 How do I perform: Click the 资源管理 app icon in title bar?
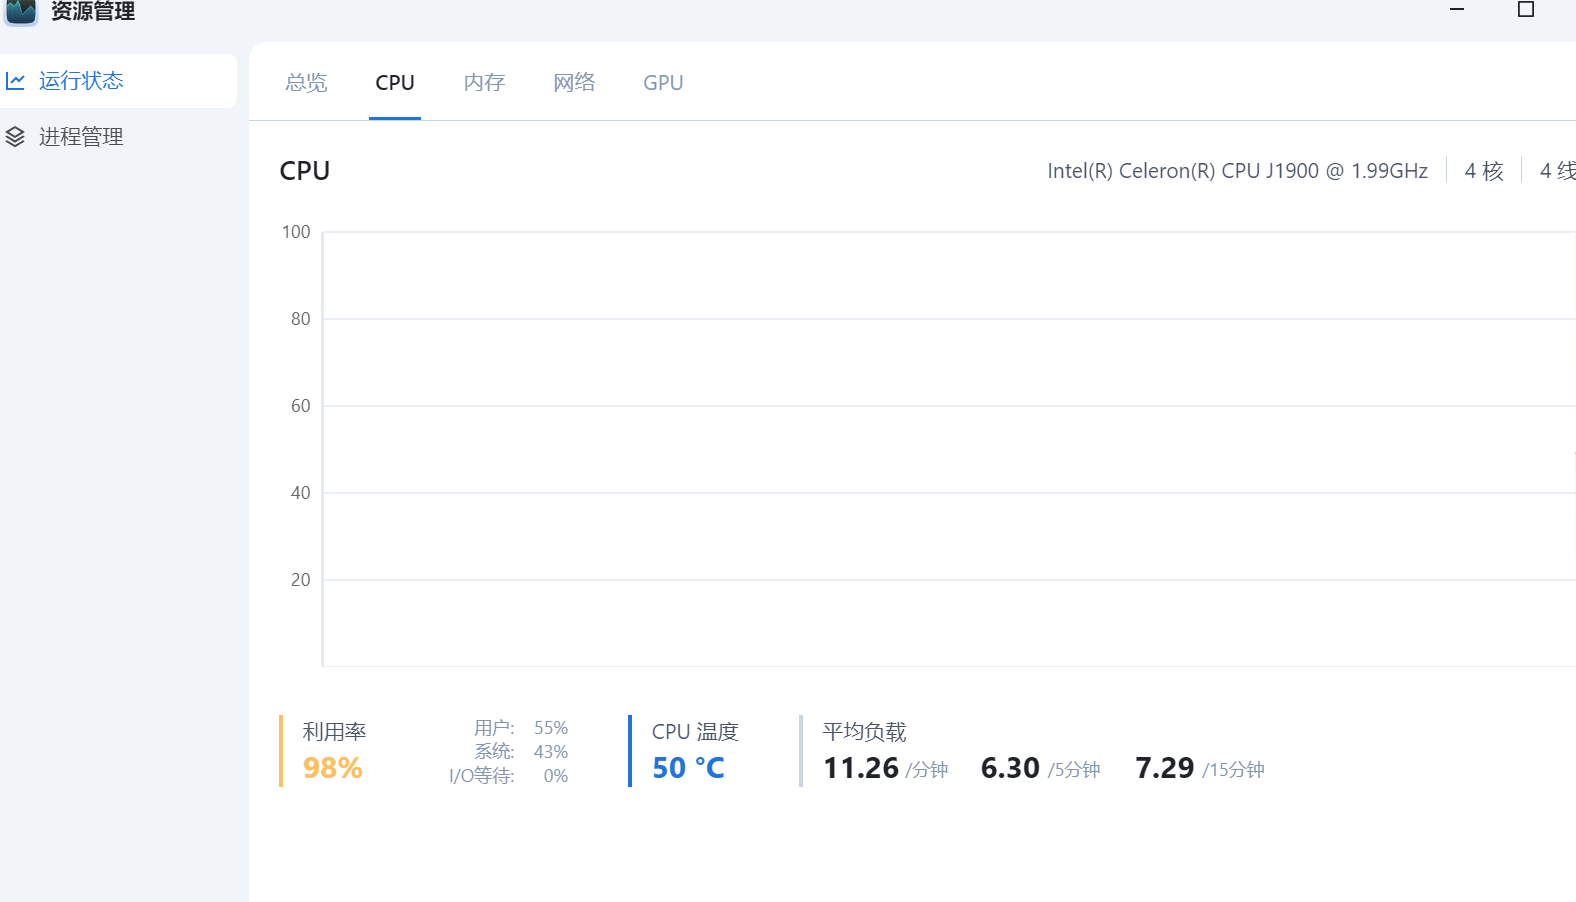pyautogui.click(x=21, y=11)
